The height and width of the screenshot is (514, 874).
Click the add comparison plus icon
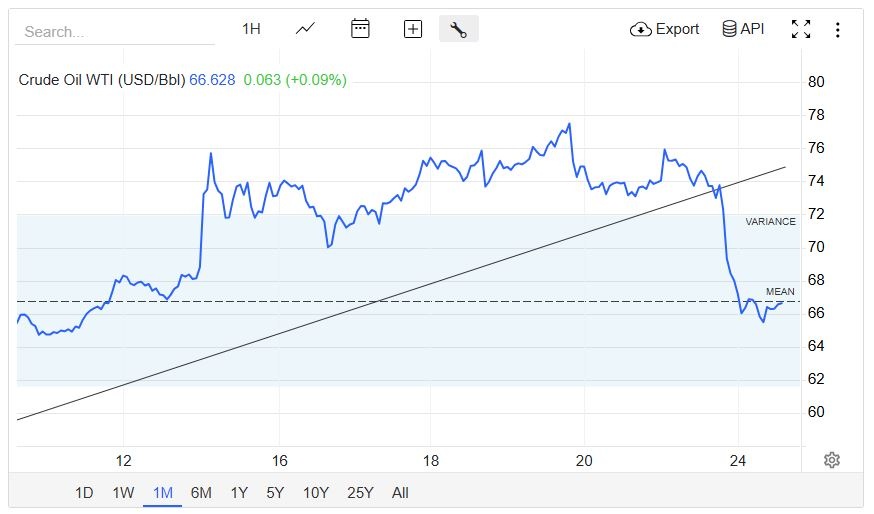(x=413, y=29)
